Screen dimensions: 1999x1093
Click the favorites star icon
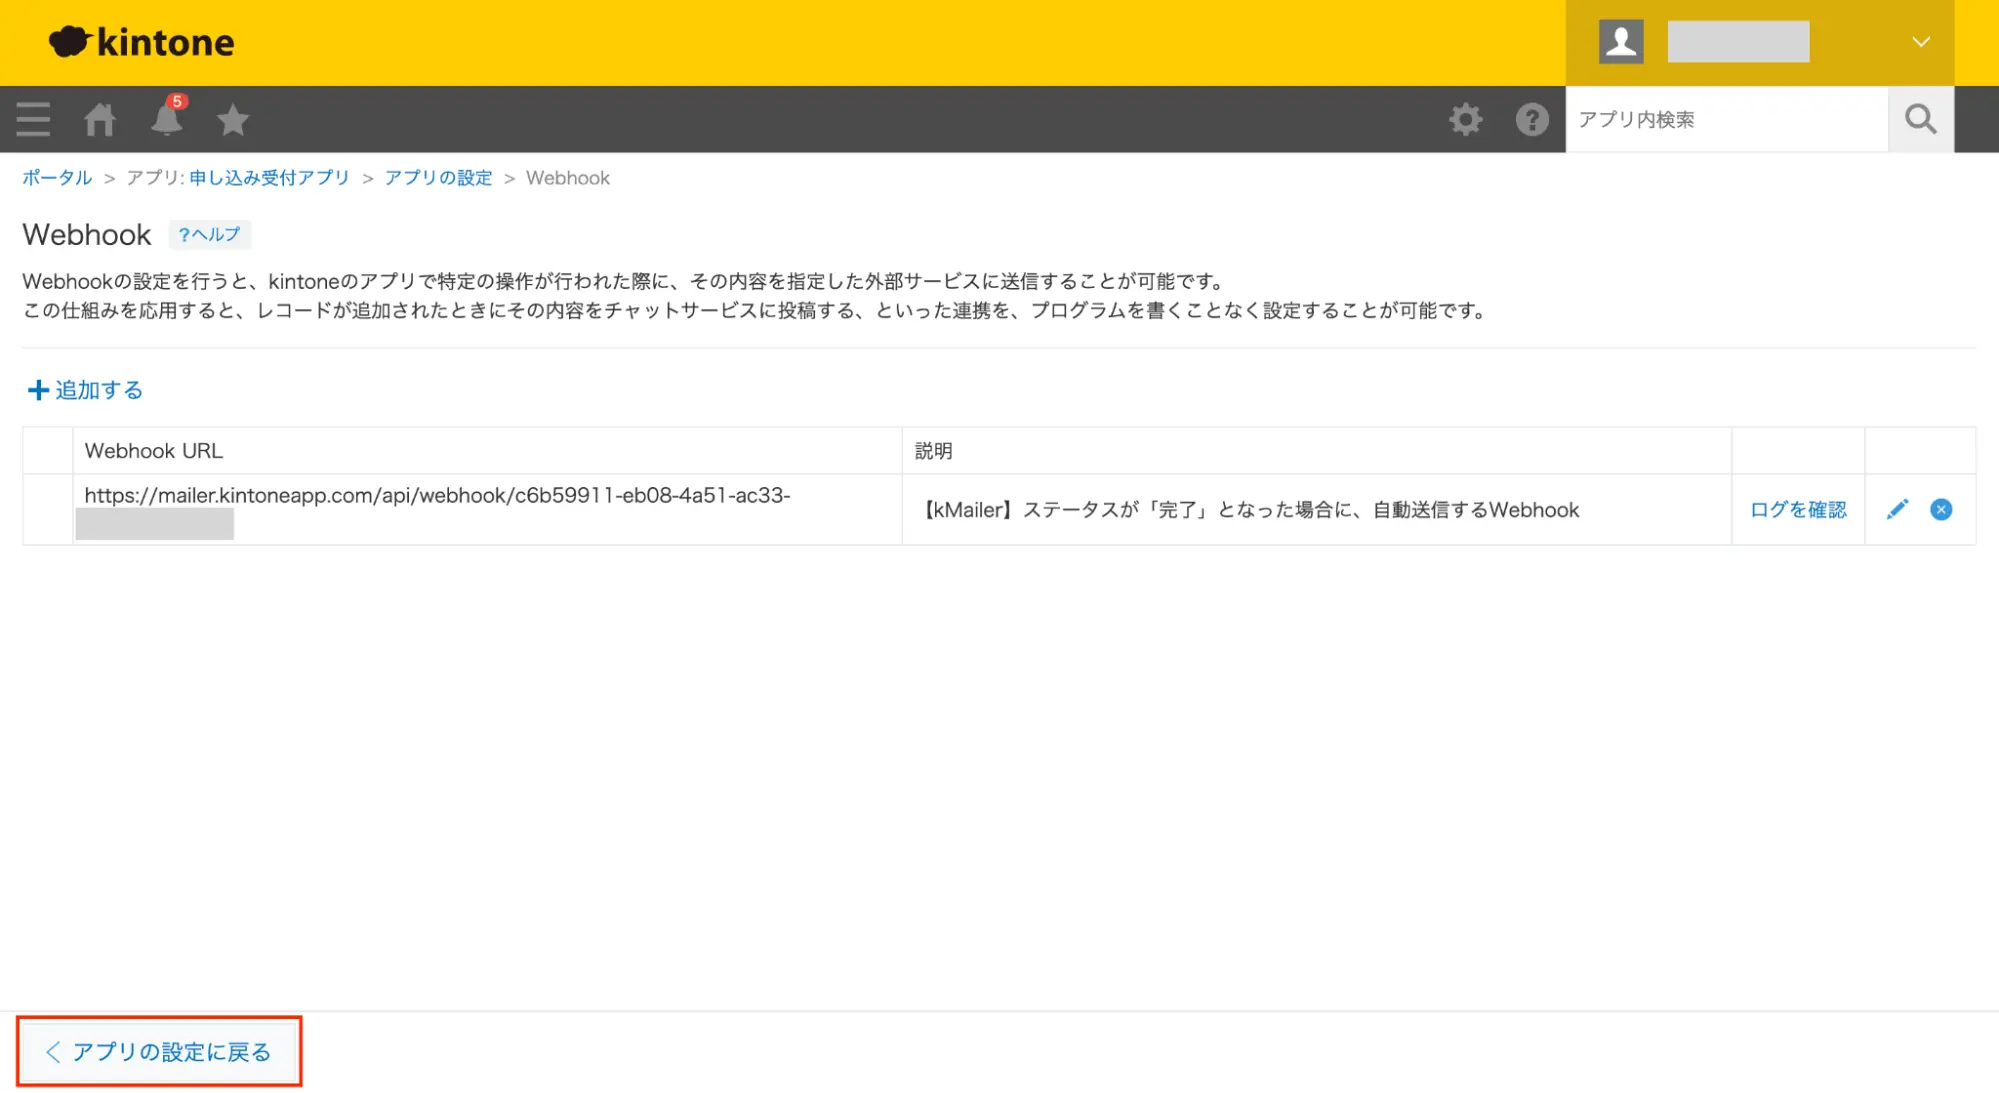point(232,119)
